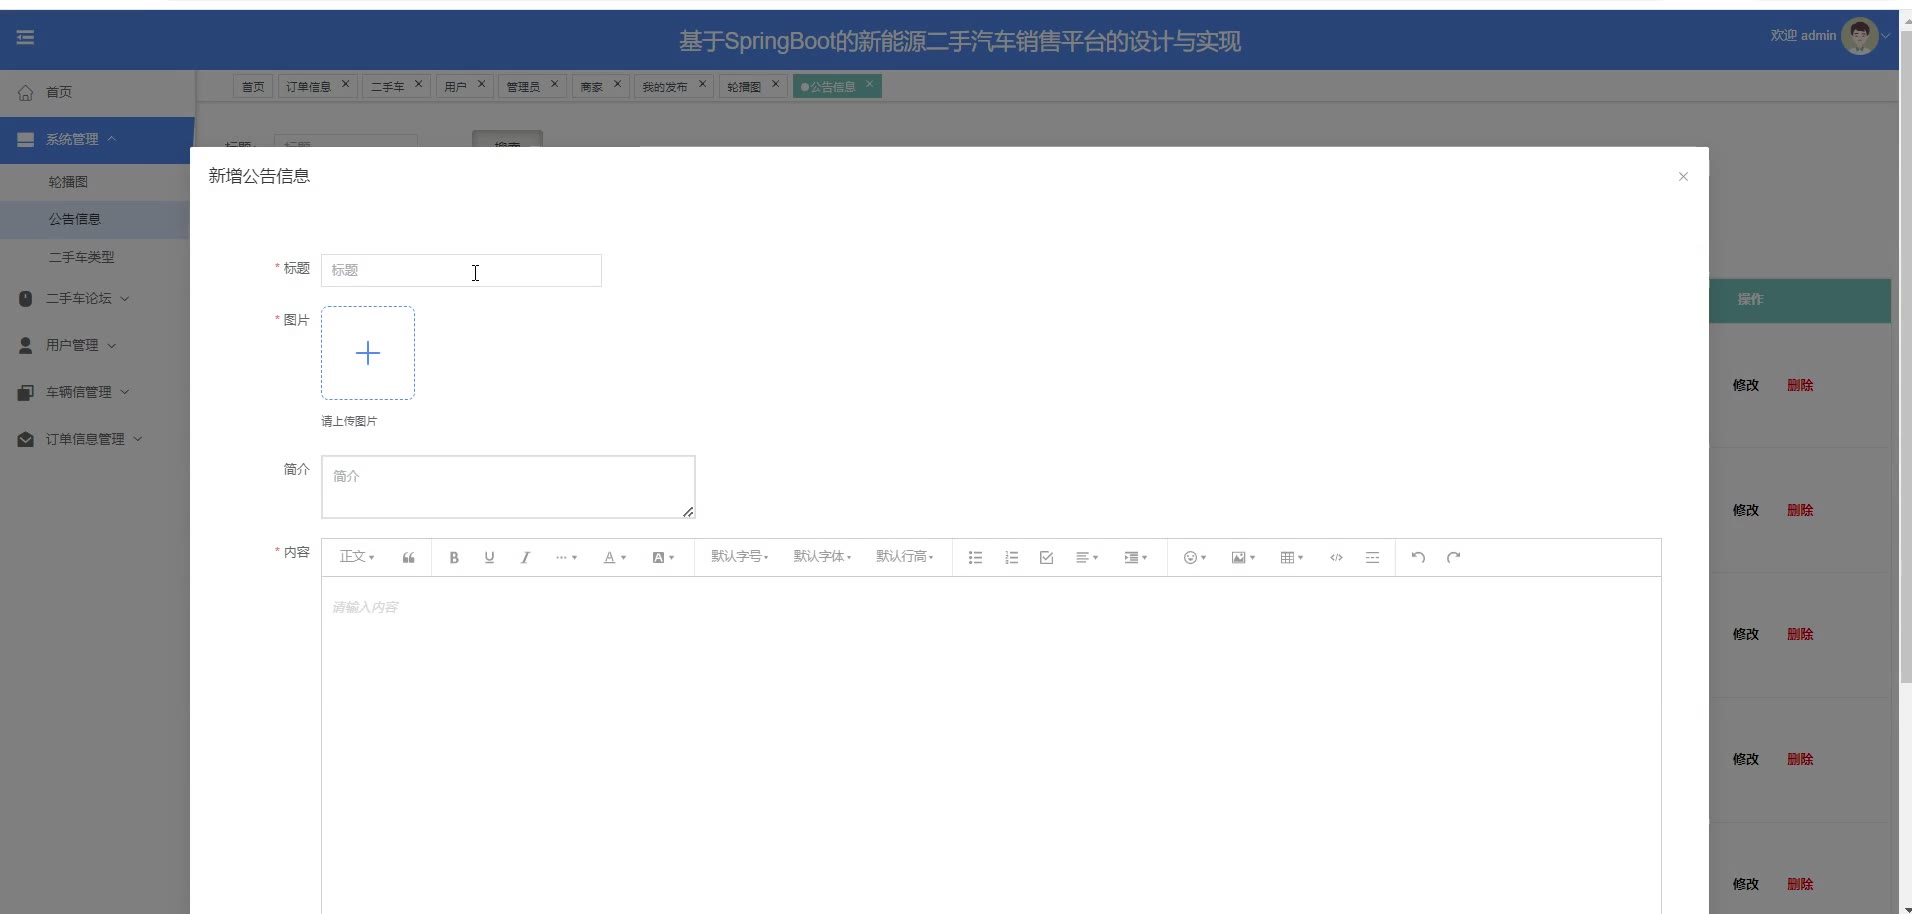Expand the 订单信息管理 sidebar menu
The height and width of the screenshot is (914, 1912).
(x=97, y=439)
